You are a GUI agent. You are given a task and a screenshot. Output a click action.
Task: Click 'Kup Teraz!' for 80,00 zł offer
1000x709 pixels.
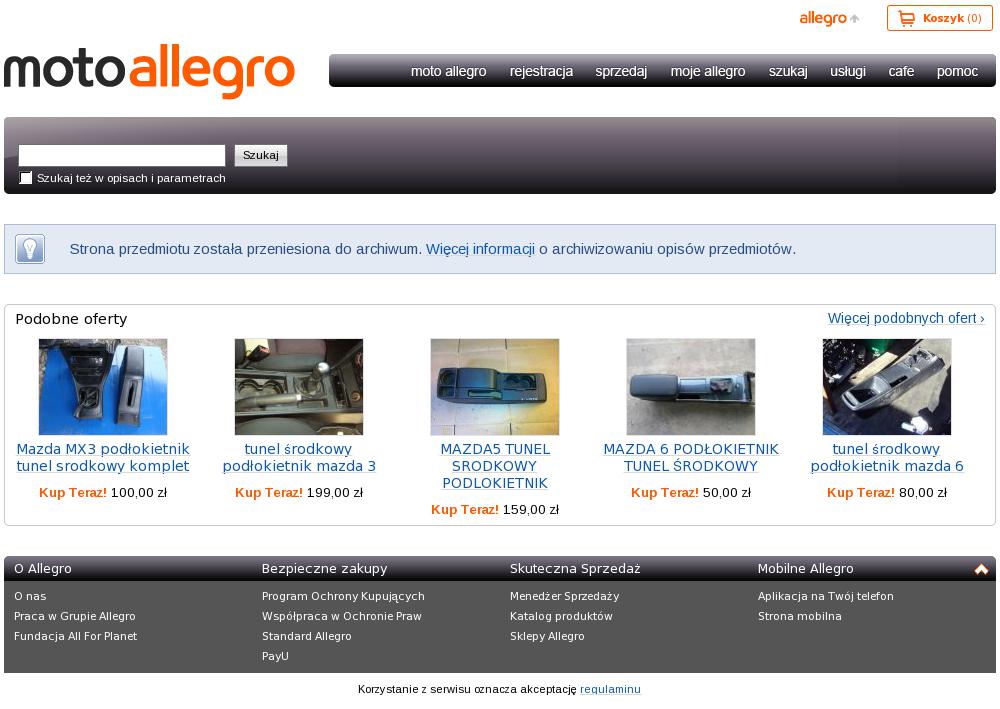tap(860, 492)
